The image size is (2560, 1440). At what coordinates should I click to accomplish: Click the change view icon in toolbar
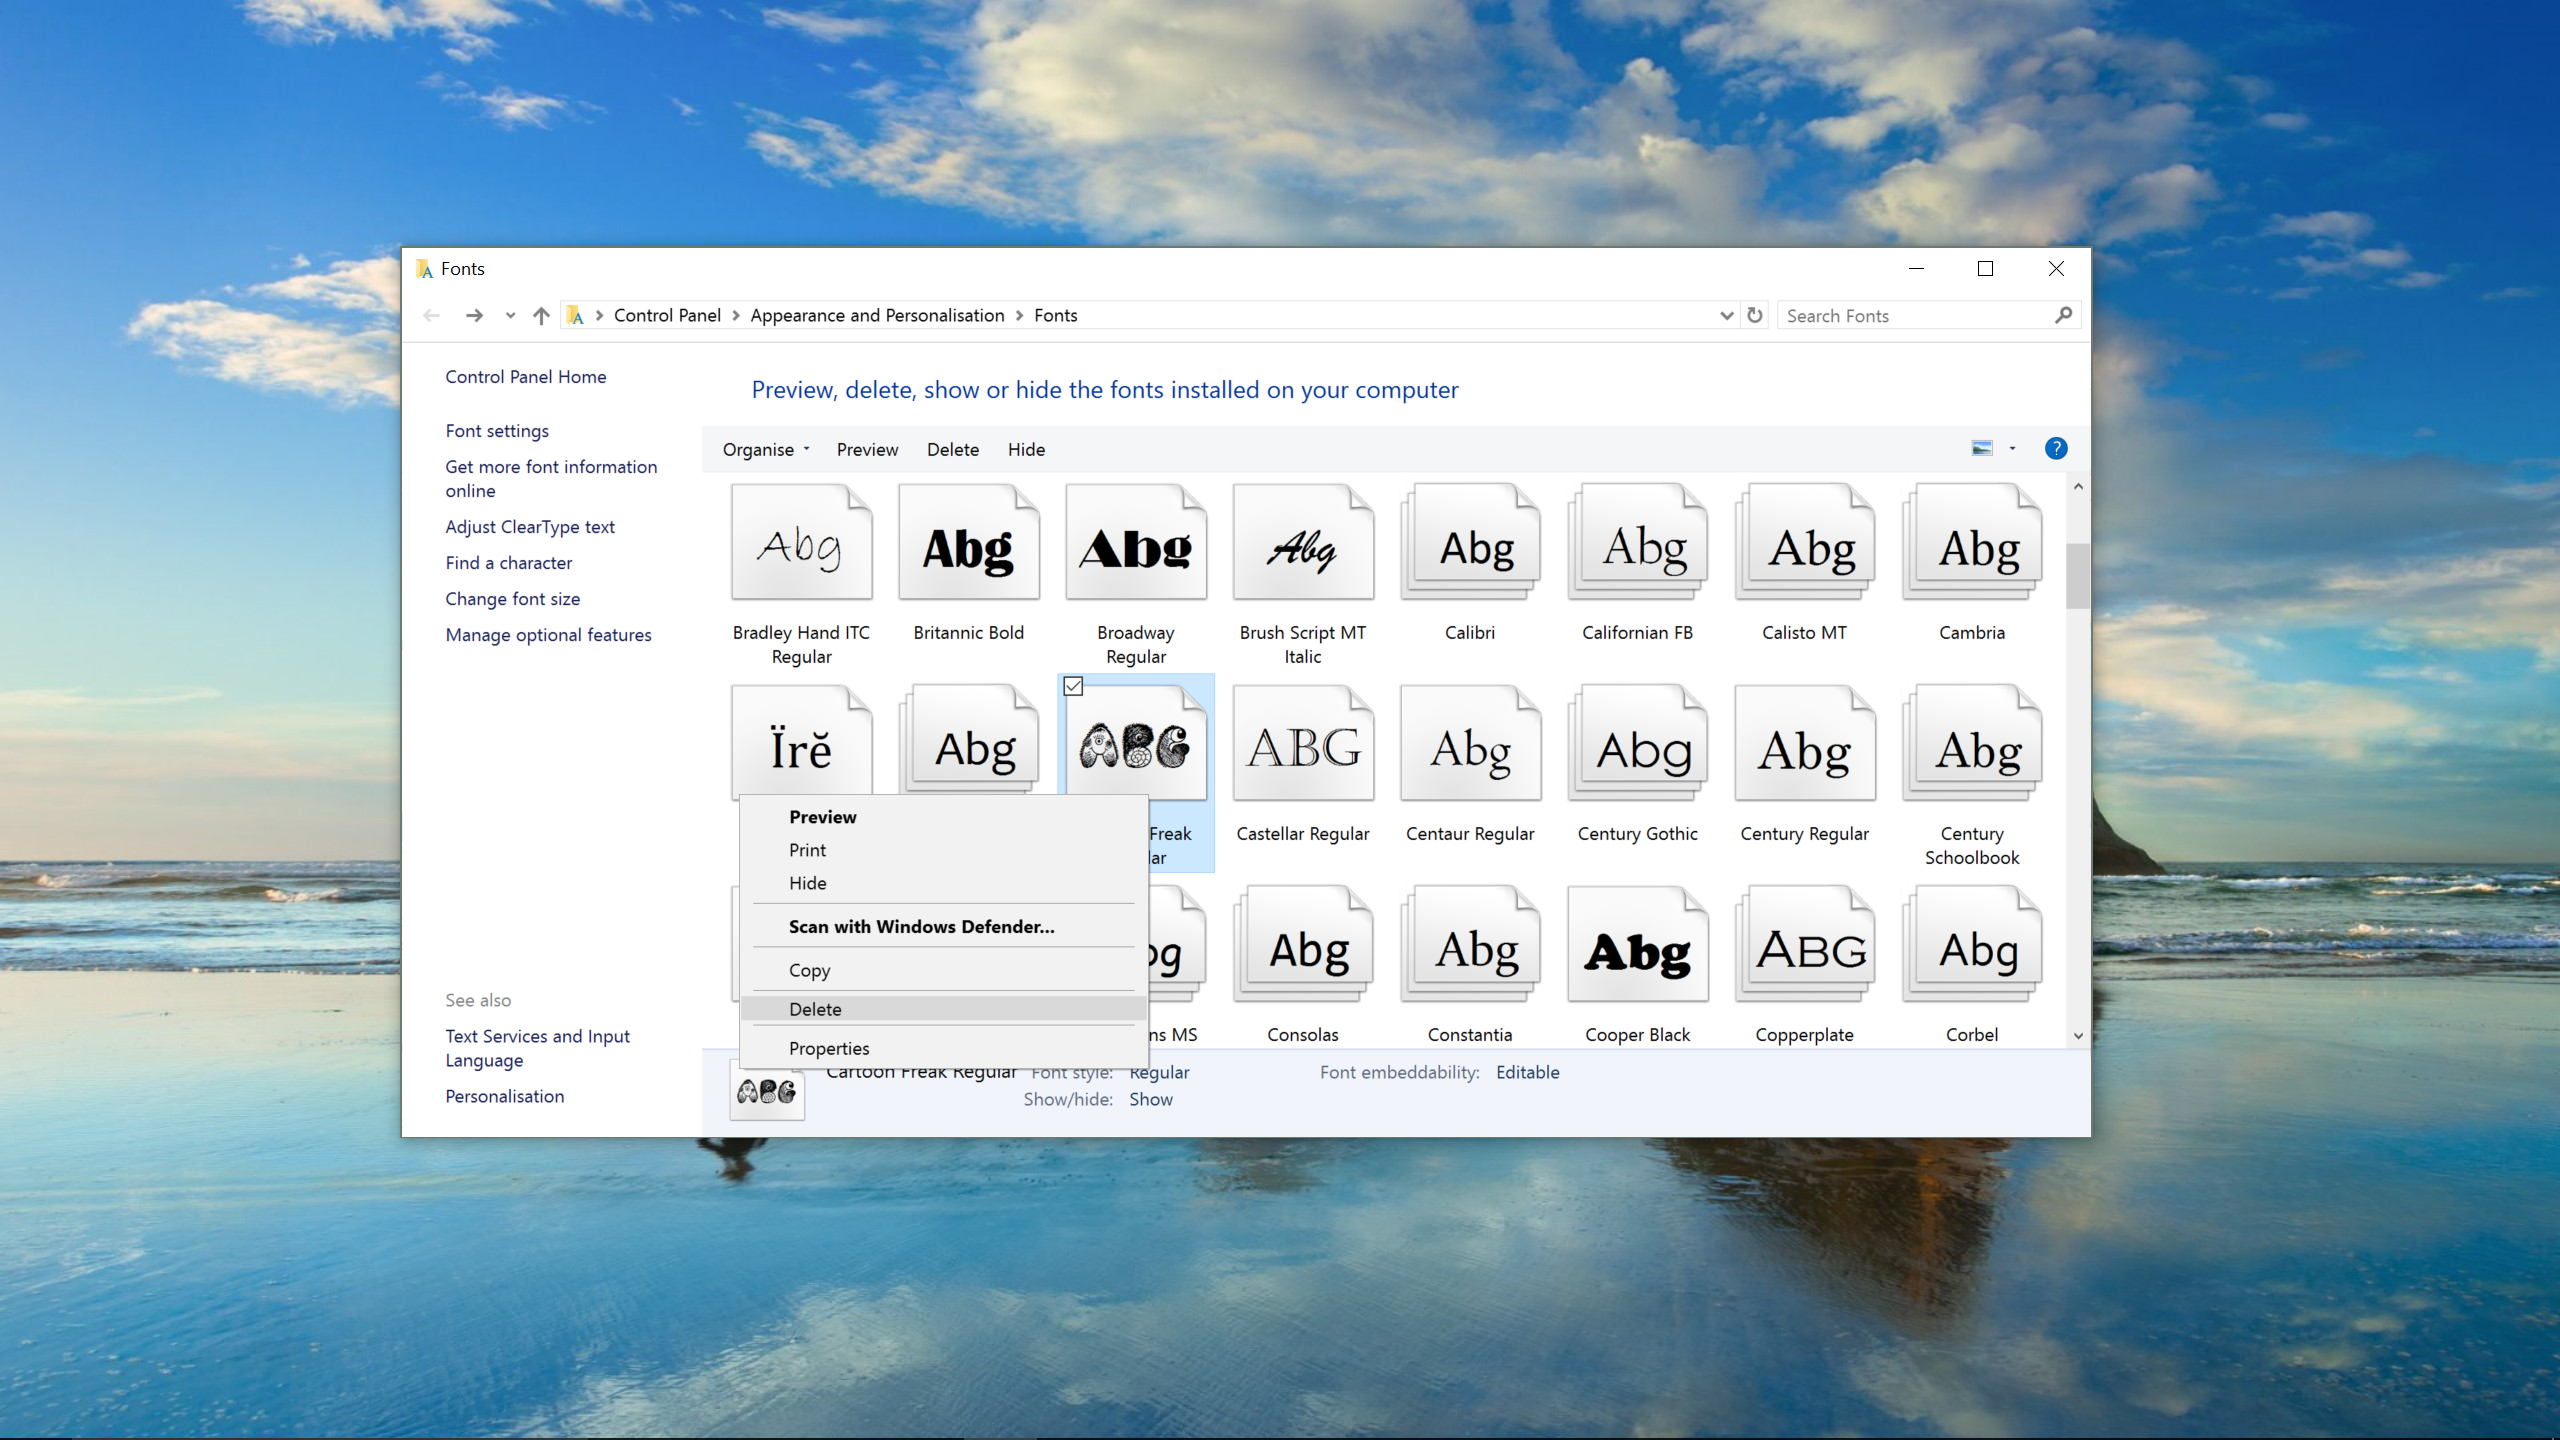click(x=1982, y=449)
